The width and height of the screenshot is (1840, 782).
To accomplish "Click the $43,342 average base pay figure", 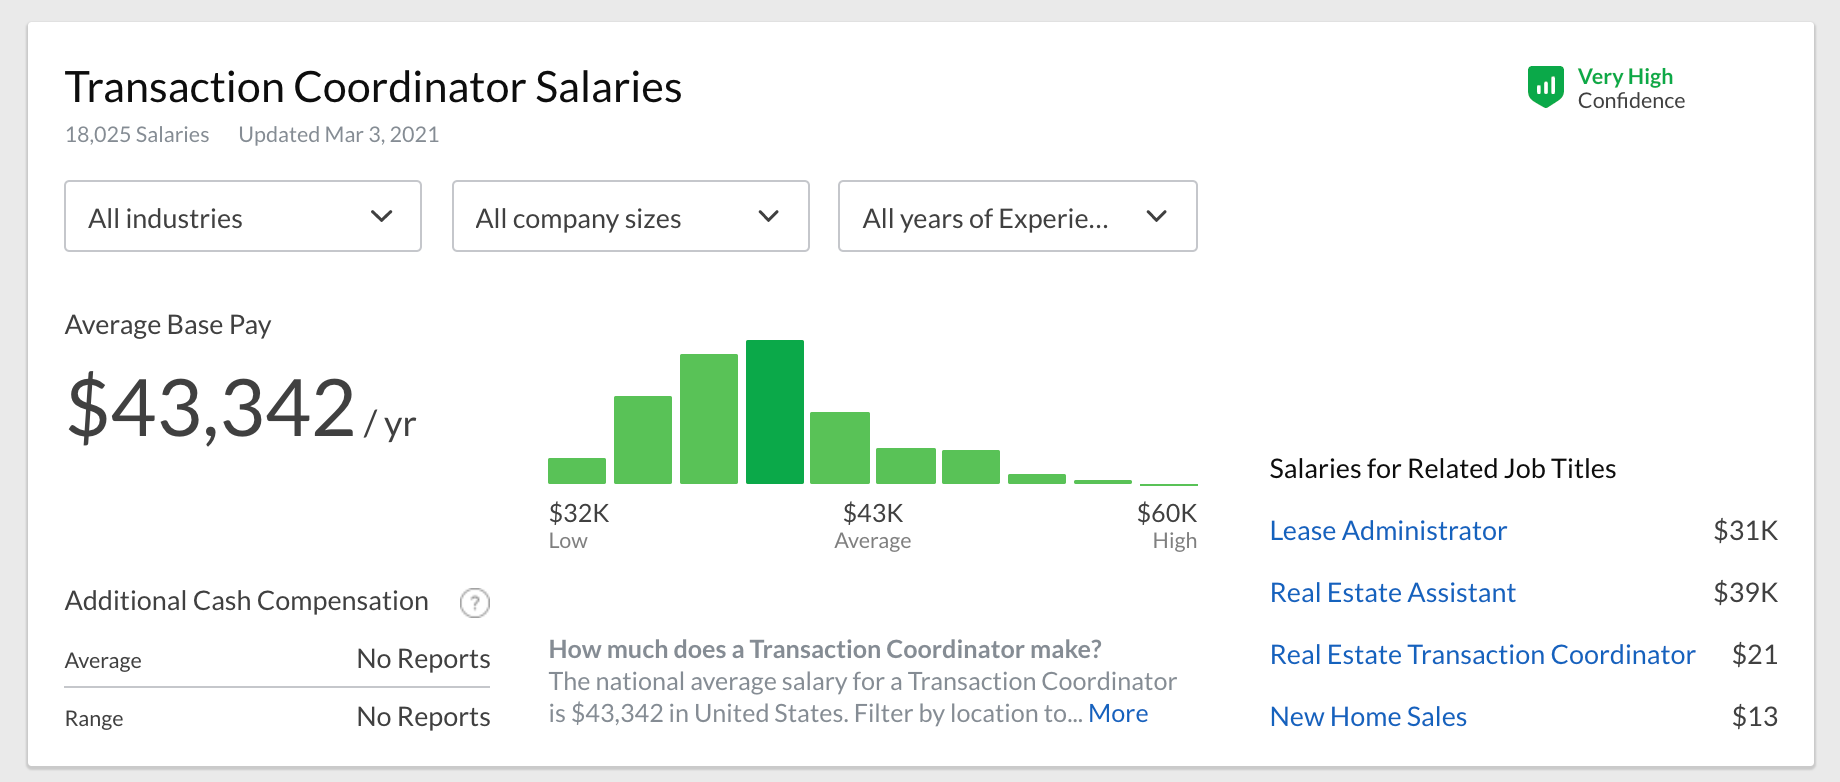I will tap(211, 407).
